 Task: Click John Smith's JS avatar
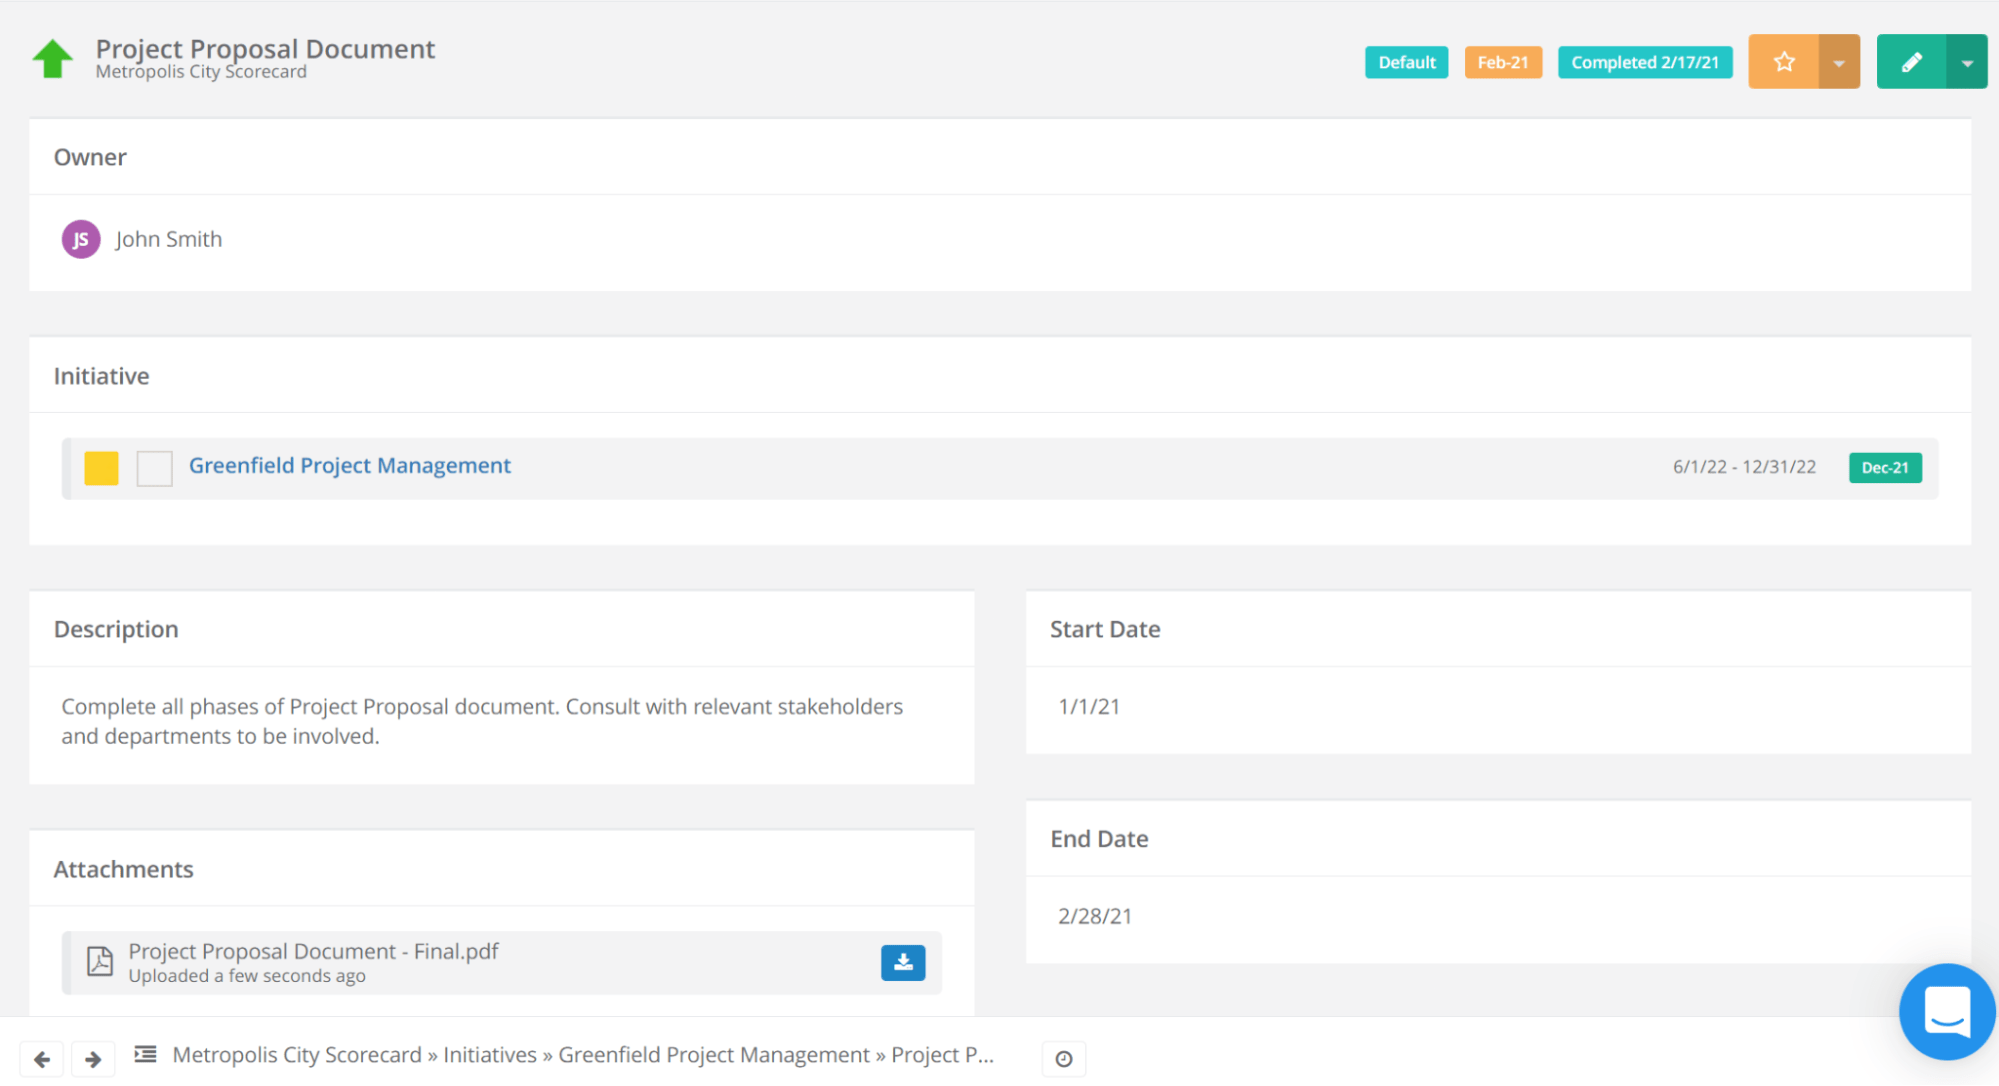(81, 239)
